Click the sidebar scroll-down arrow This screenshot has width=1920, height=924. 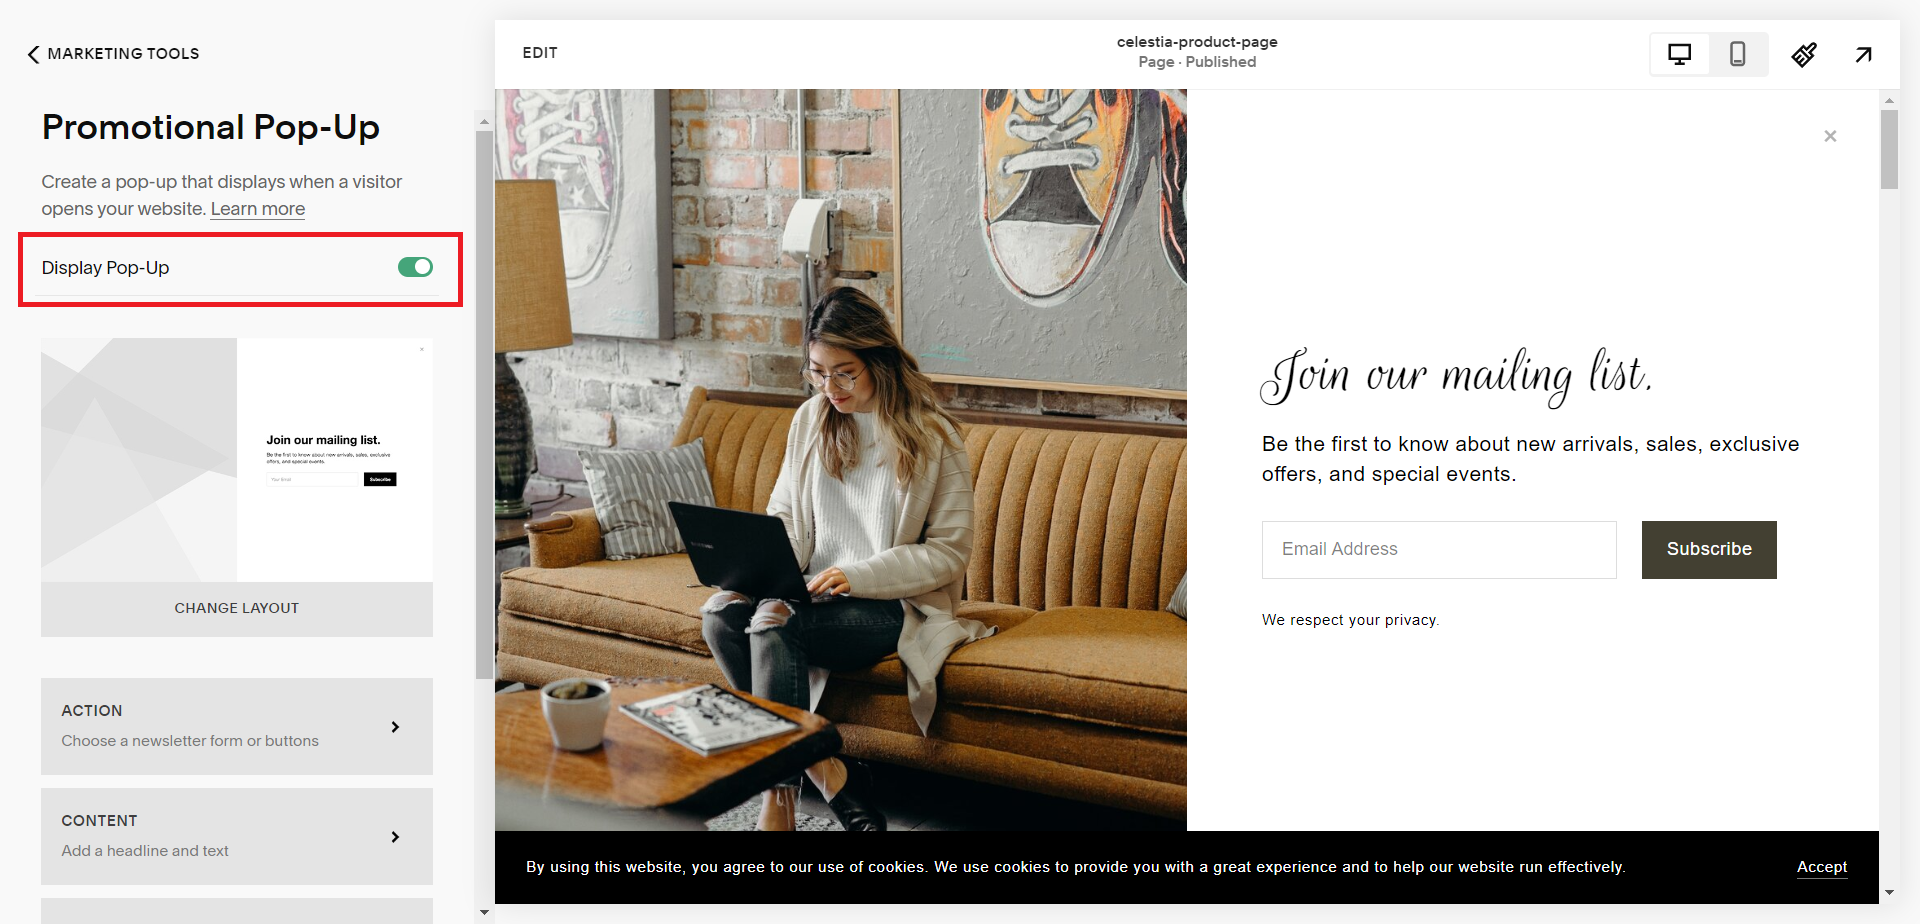coord(484,912)
